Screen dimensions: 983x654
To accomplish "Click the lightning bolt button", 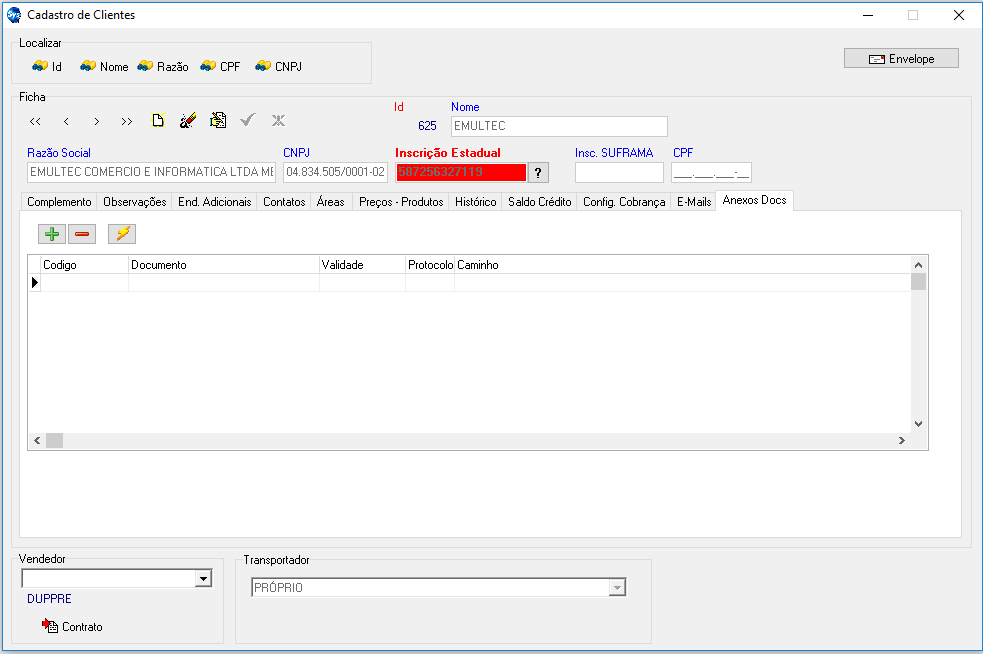I will (x=122, y=234).
